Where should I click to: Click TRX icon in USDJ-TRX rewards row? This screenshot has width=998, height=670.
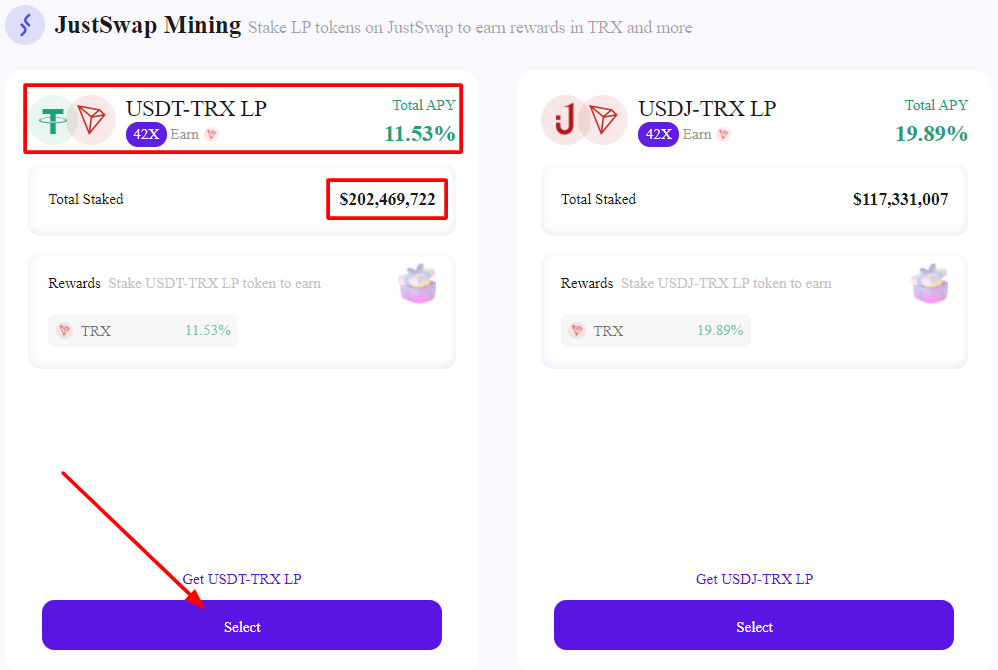pyautogui.click(x=577, y=331)
